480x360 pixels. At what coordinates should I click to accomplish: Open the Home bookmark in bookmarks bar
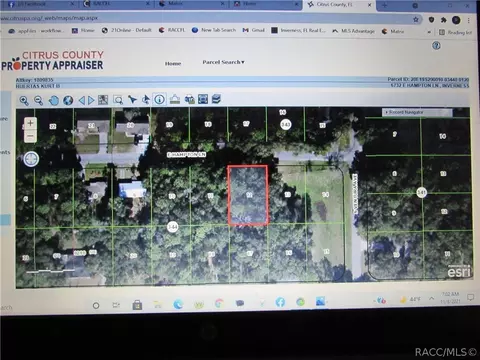point(83,30)
